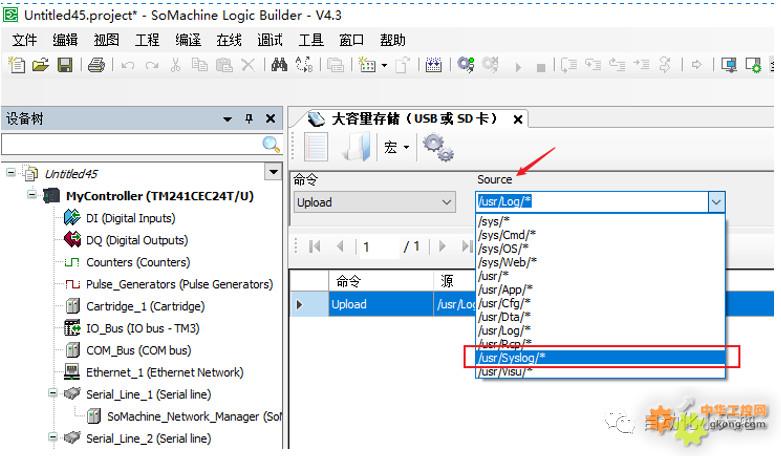Select DQ (Digital Outputs) node
The height and width of the screenshot is (456, 781).
point(137,240)
